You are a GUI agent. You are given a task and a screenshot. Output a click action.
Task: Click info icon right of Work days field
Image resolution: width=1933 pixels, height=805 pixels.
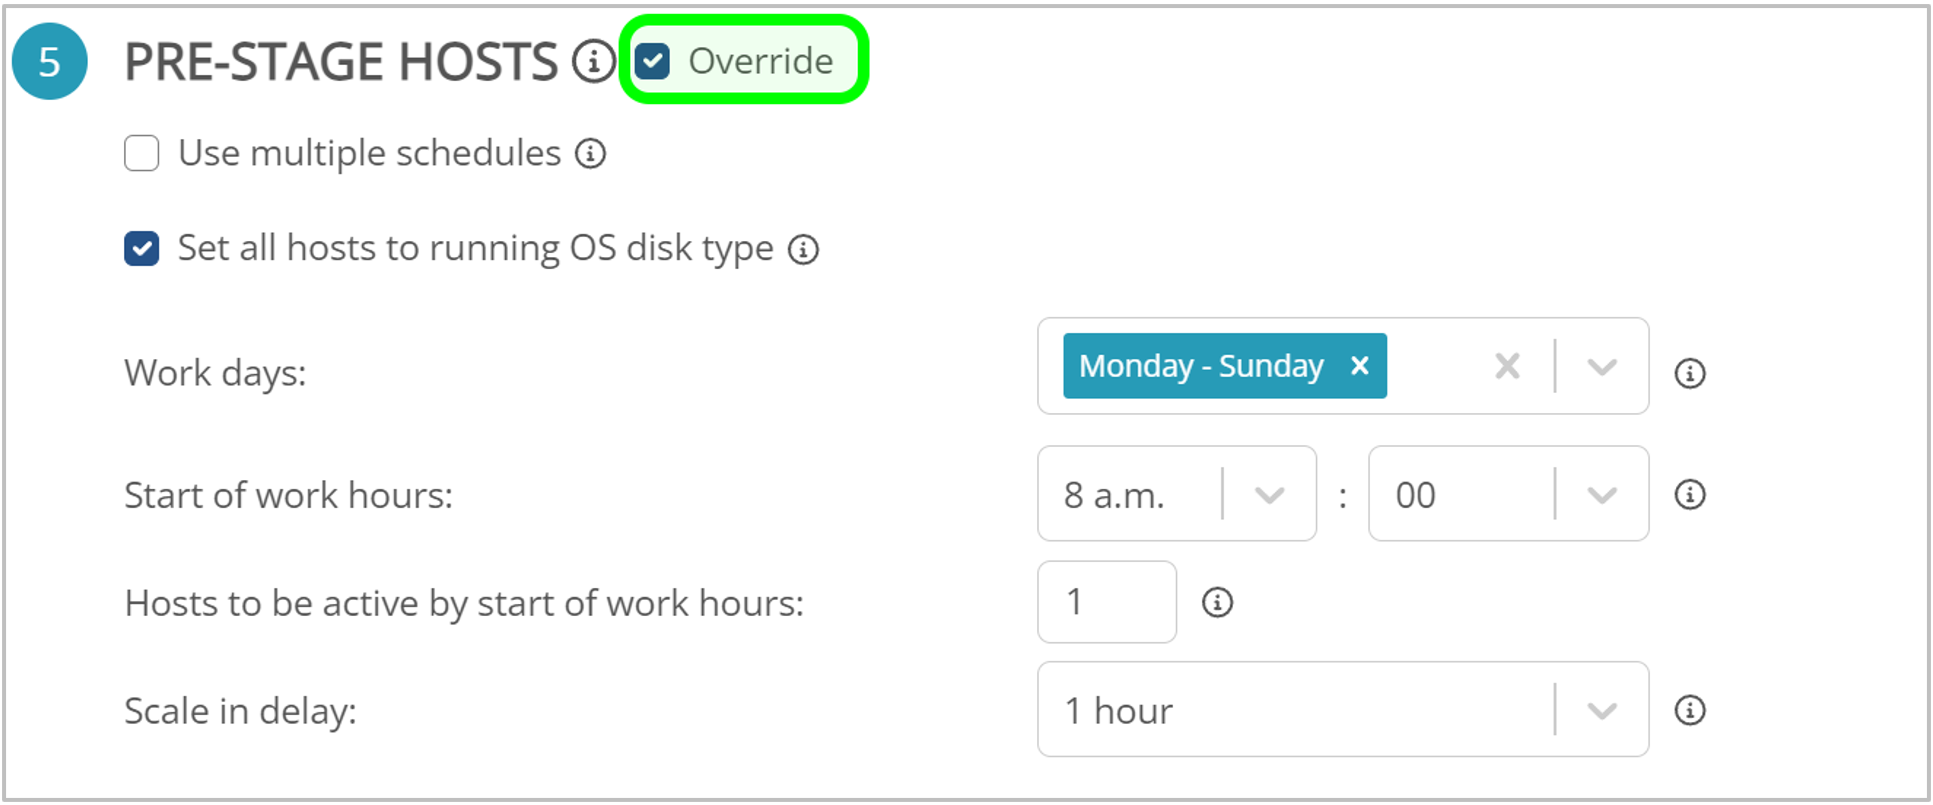click(1689, 373)
